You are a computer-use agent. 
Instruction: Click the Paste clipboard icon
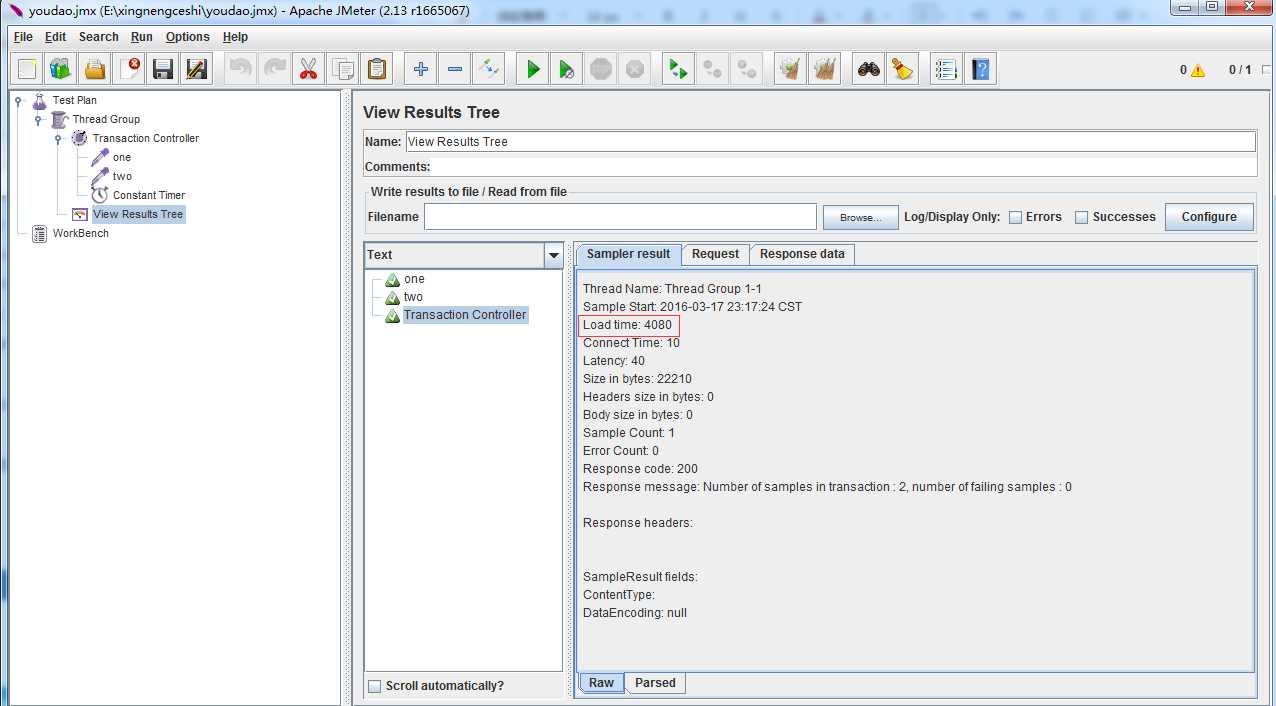[x=376, y=69]
